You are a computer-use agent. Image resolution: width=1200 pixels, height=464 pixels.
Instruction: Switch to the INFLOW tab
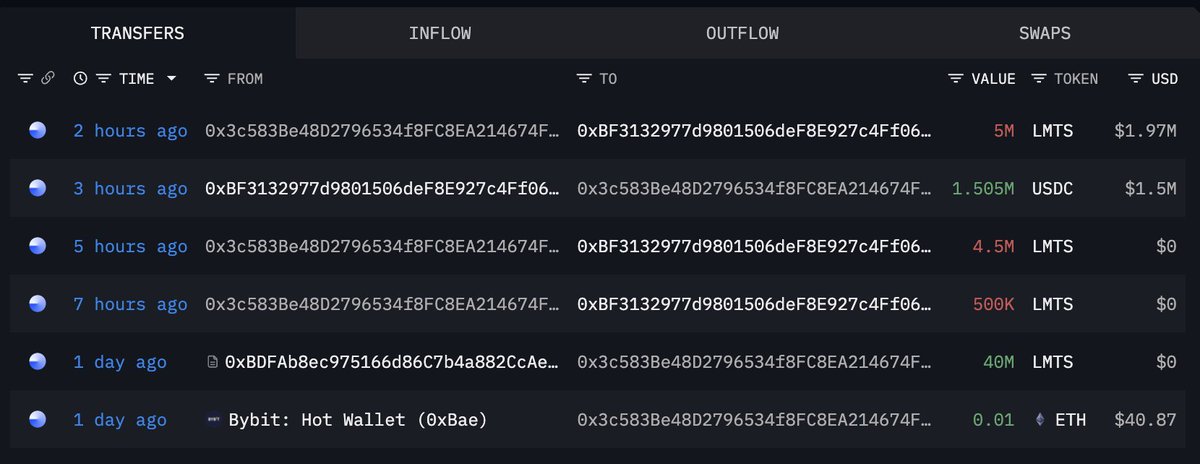(440, 33)
